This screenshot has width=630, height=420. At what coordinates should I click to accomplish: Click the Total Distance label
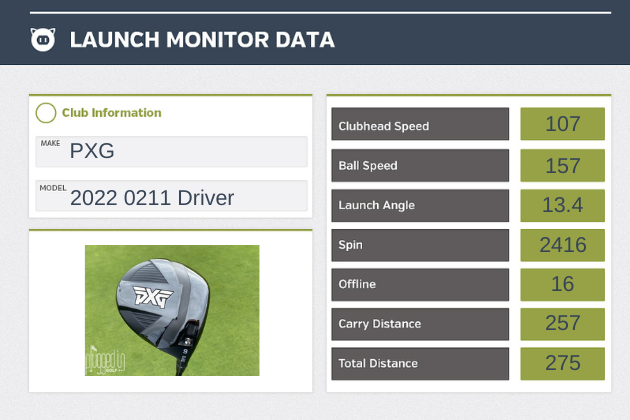[420, 363]
